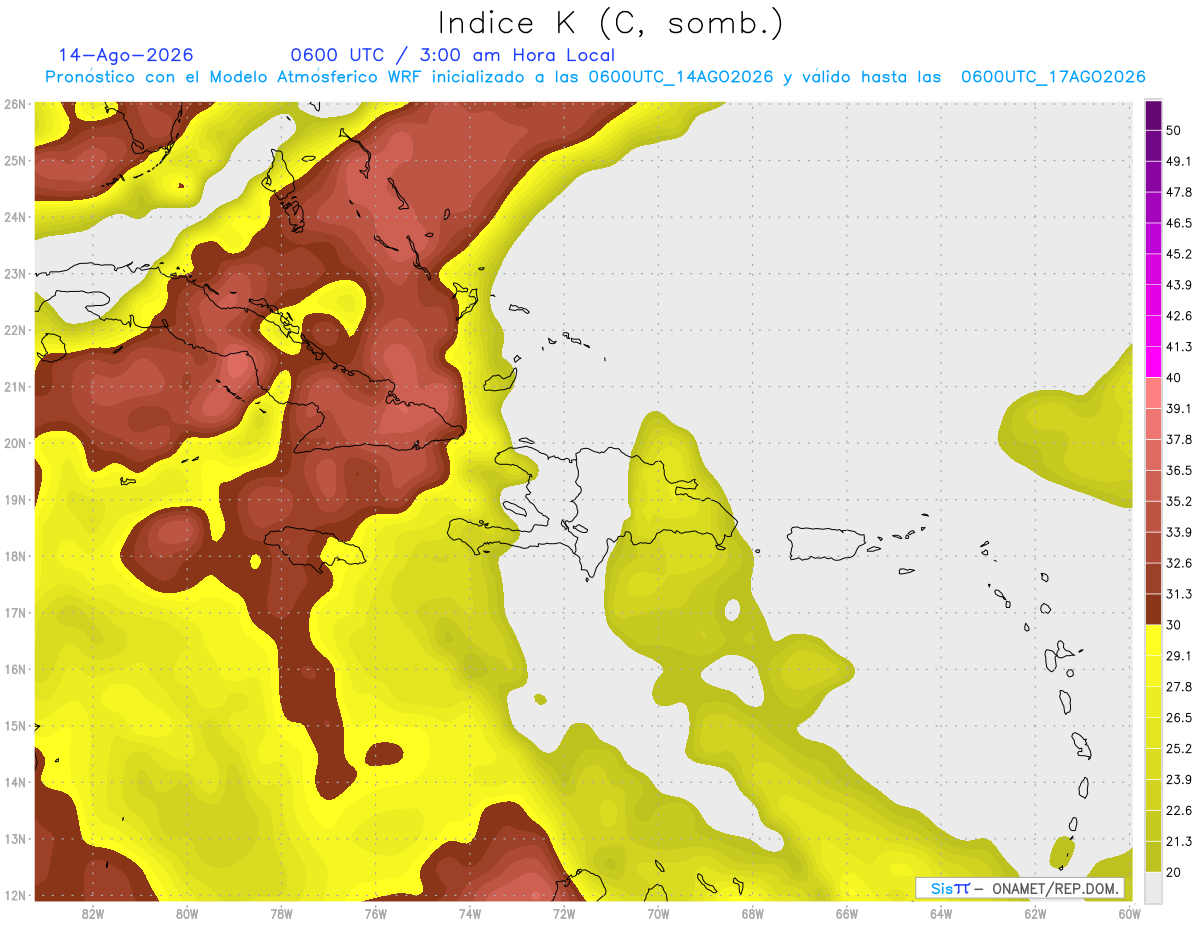Click the Jamaica island outline on map
The width and height of the screenshot is (1200, 927).
(x=315, y=548)
